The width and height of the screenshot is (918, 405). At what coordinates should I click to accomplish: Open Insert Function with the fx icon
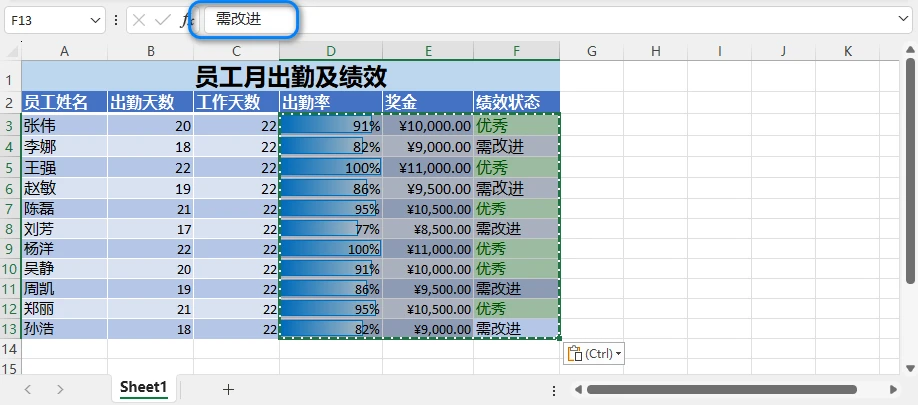coord(186,20)
